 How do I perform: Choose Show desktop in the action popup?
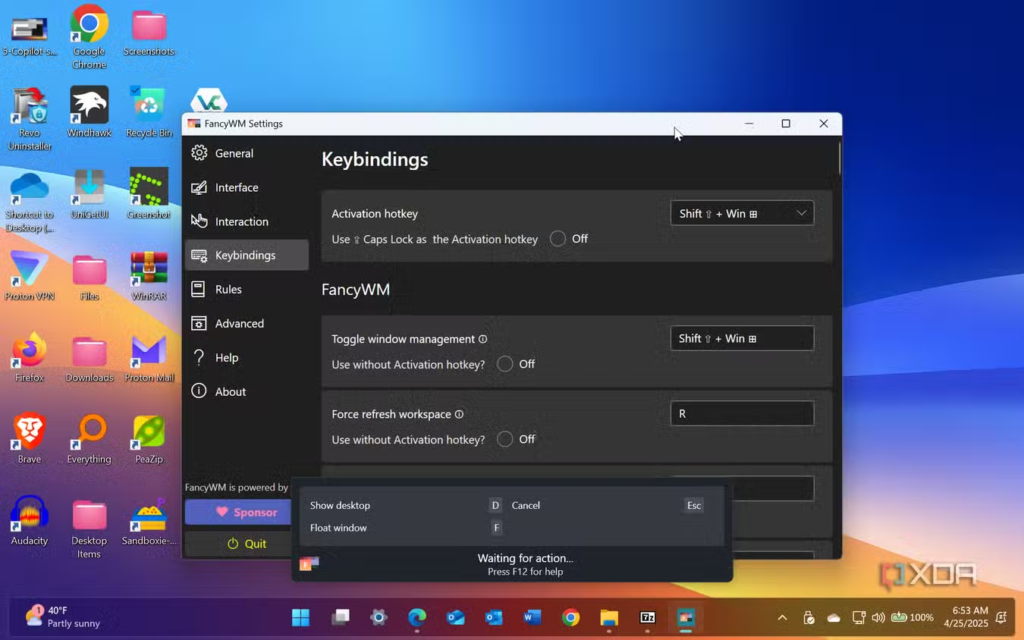point(340,505)
